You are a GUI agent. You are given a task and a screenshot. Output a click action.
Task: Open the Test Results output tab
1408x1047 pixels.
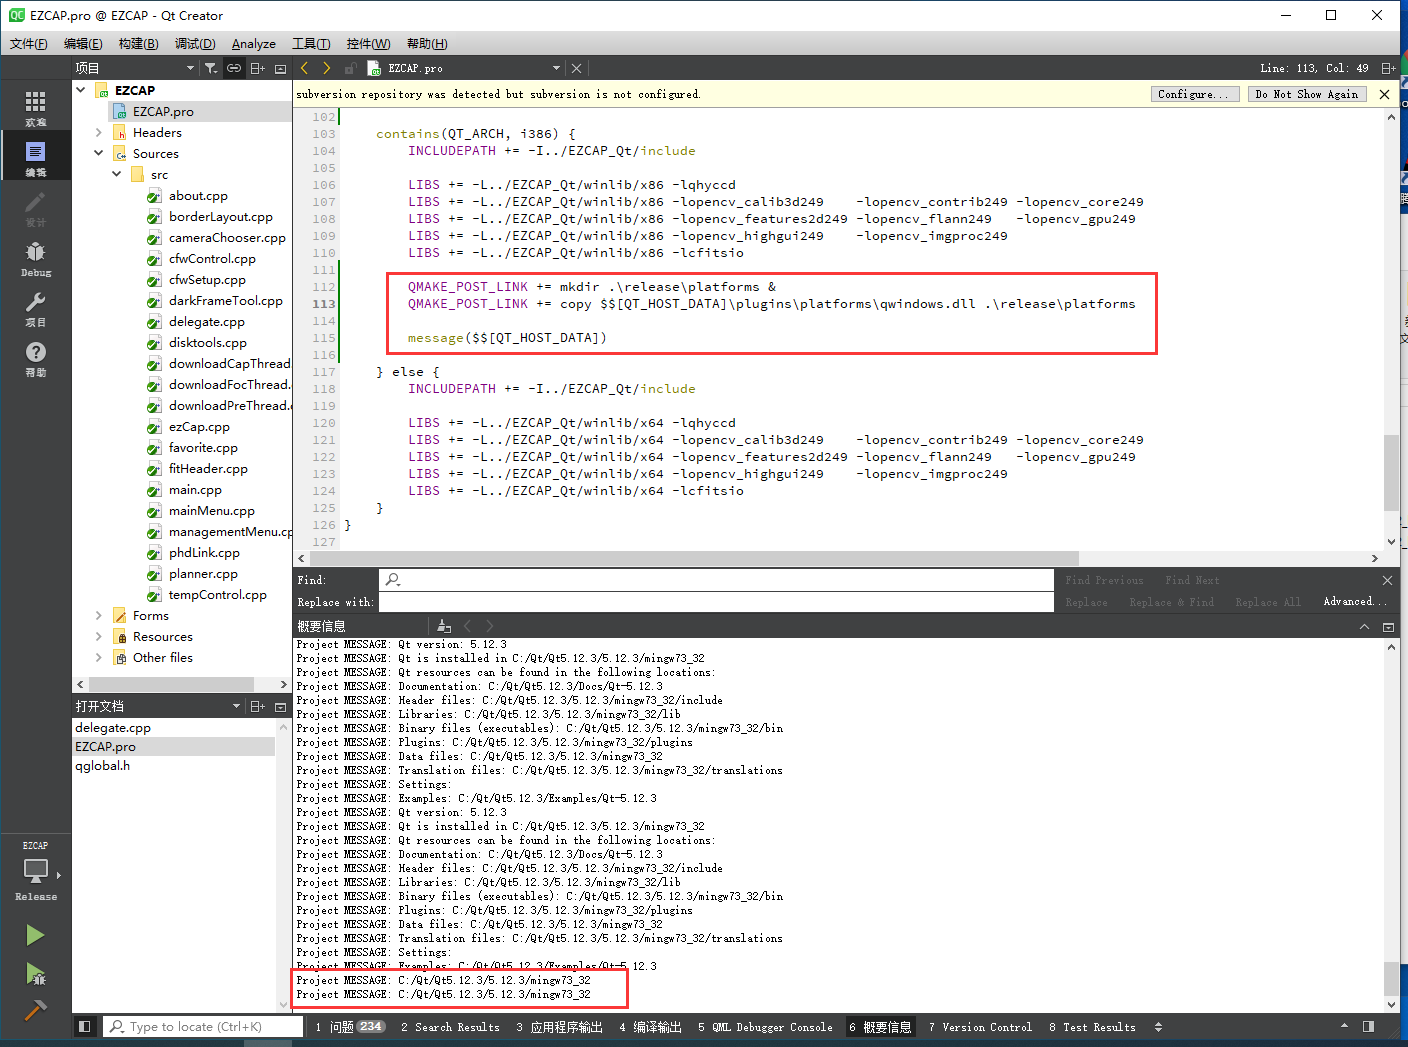1092,1027
